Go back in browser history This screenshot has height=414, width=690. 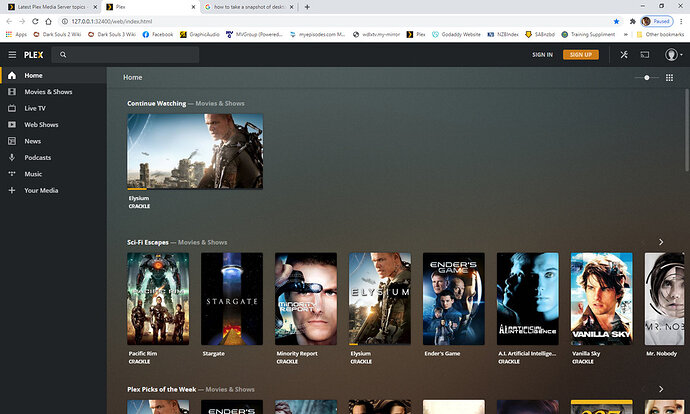(x=9, y=21)
